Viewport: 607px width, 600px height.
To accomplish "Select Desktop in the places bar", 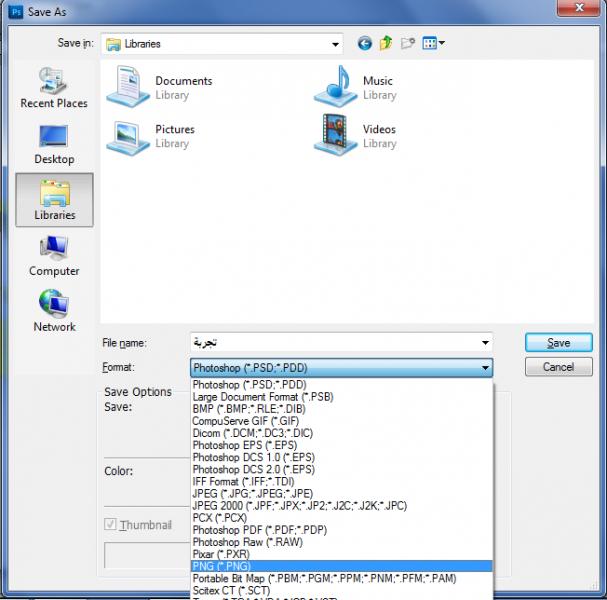I will pos(54,144).
